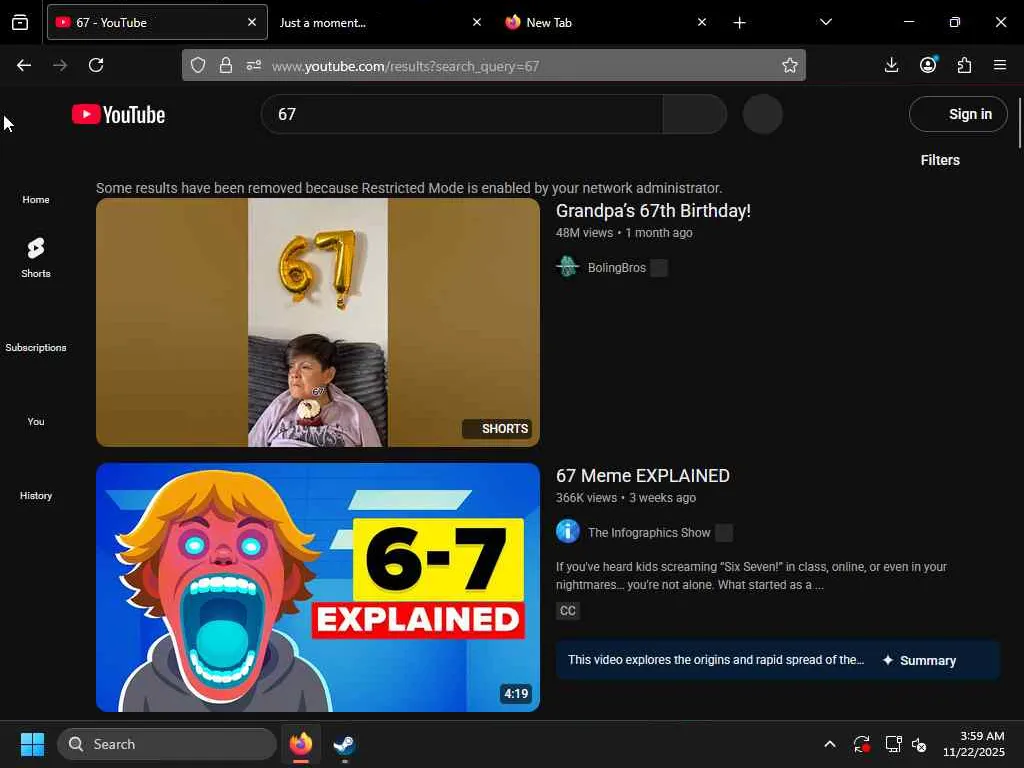Screen dimensions: 1024x768
Task: Click the BolingBros channel avatar
Action: pos(568,266)
